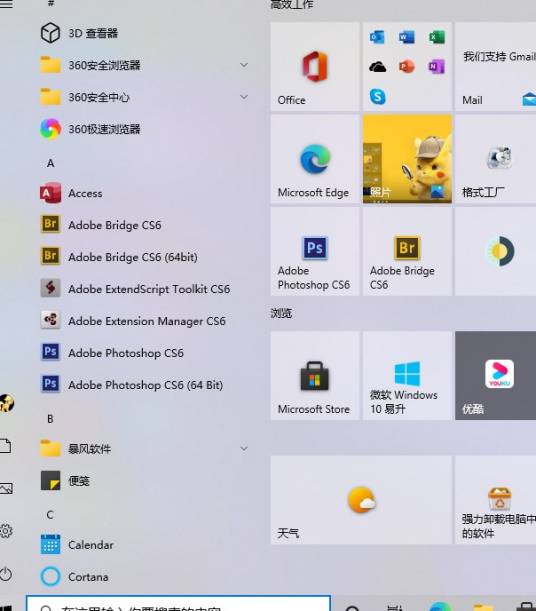
Task: Click the half-sun icon tile
Action: (x=495, y=251)
